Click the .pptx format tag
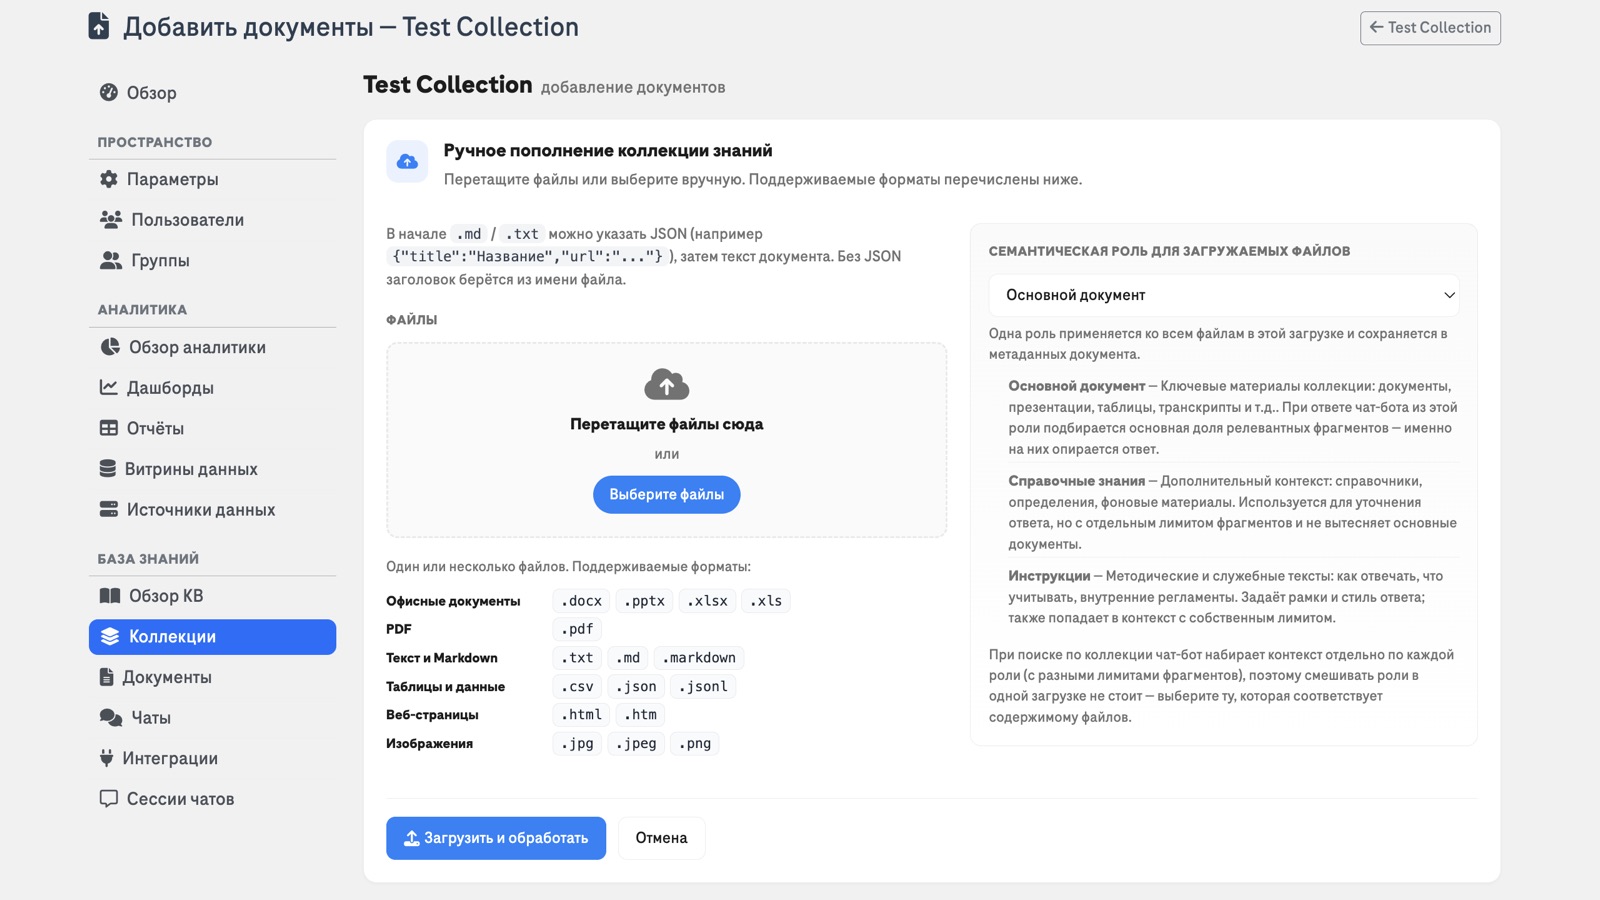 (644, 601)
